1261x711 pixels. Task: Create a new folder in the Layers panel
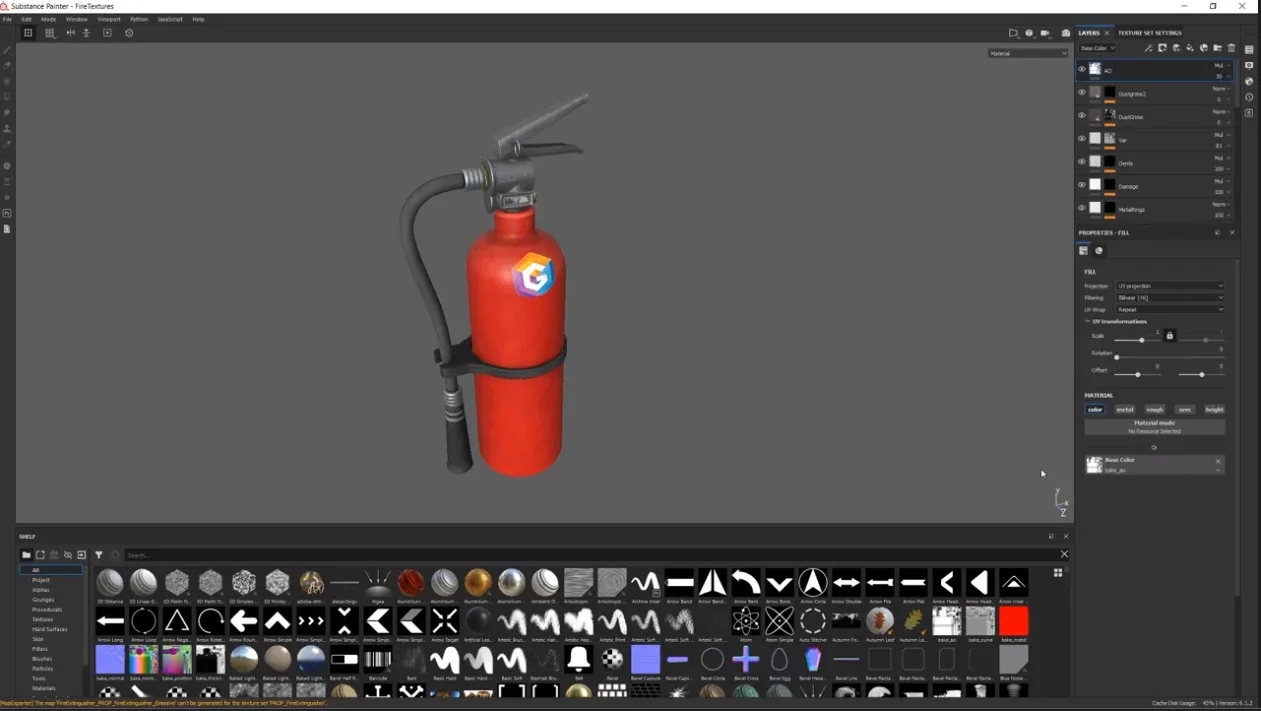point(1218,47)
